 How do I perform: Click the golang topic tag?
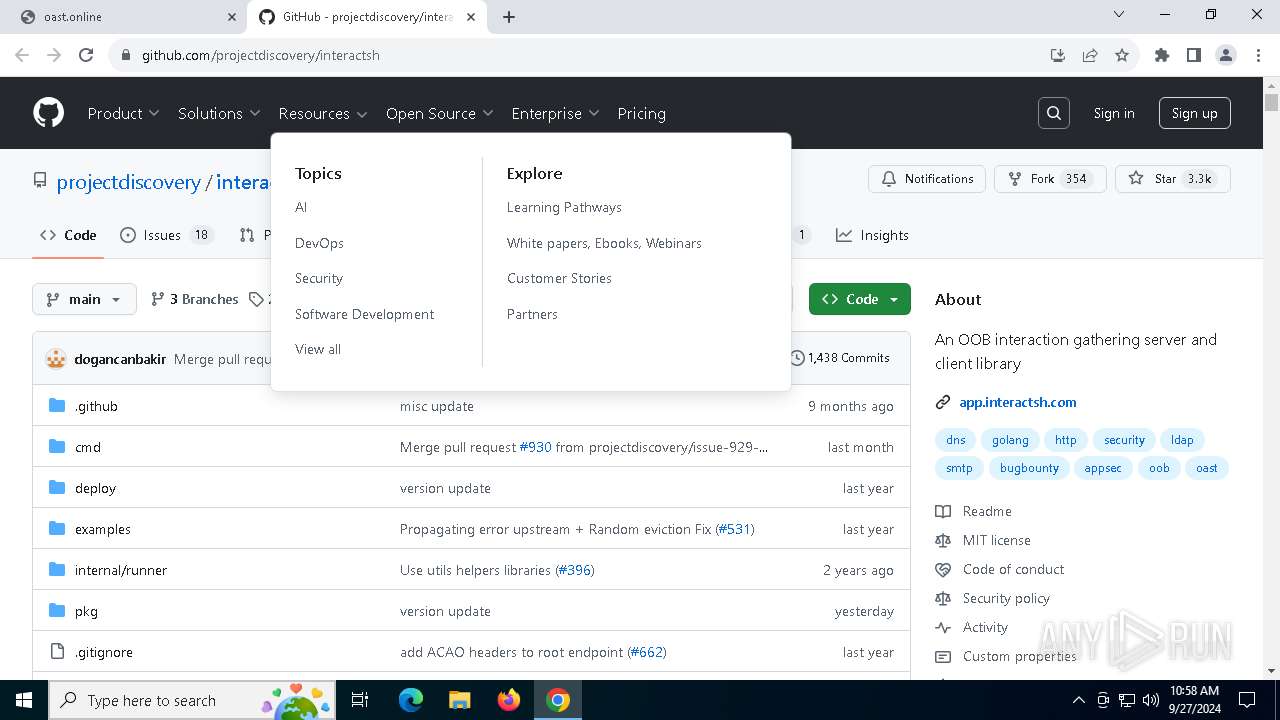click(x=1010, y=440)
